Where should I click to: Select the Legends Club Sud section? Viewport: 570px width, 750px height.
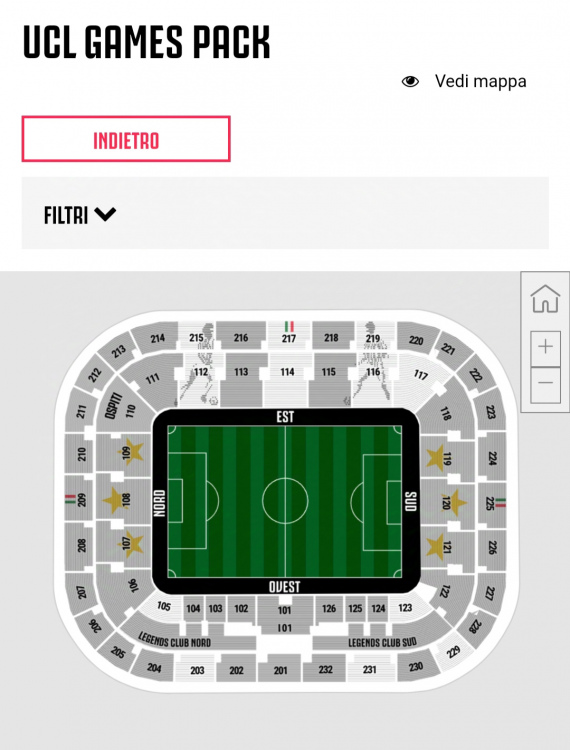[382, 642]
